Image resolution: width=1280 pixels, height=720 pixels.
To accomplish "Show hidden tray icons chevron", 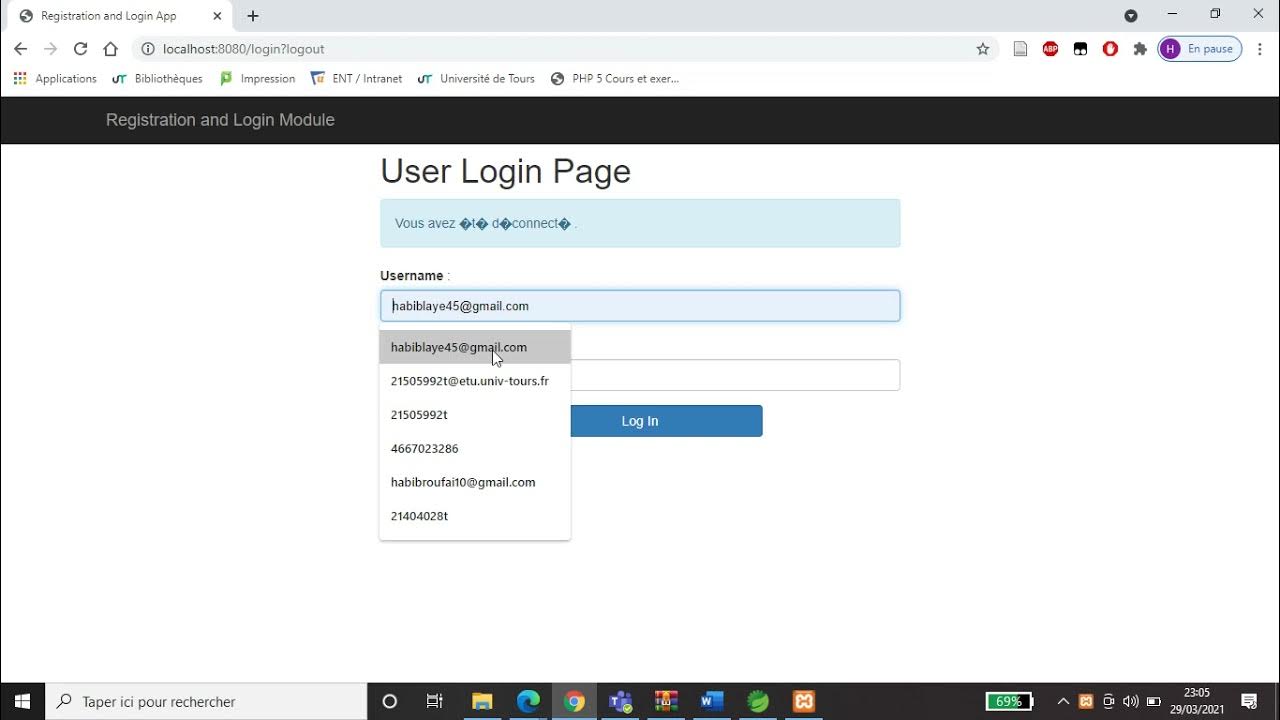I will pos(1063,702).
